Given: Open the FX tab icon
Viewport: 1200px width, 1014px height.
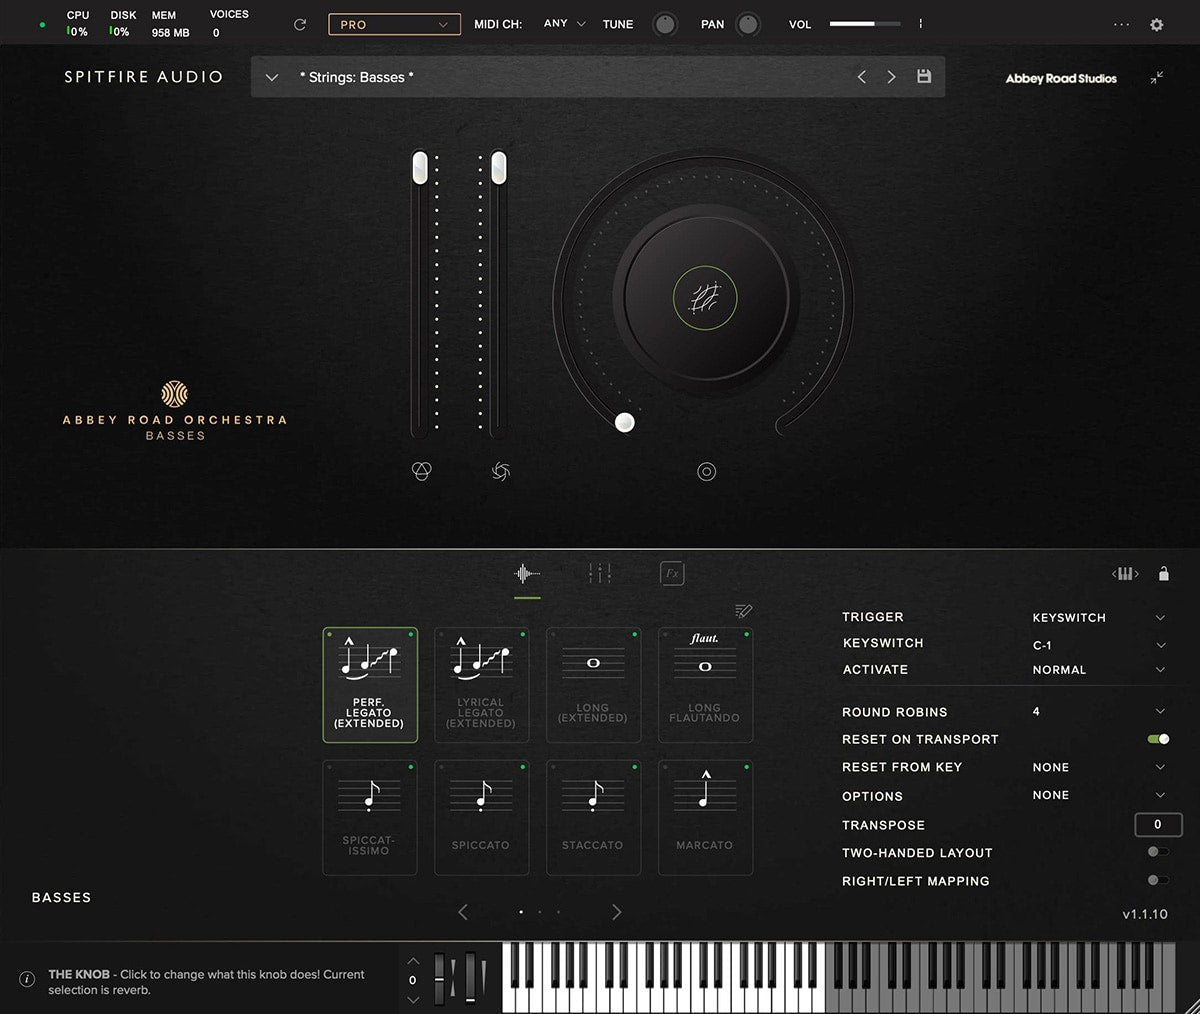Looking at the screenshot, I should point(672,574).
